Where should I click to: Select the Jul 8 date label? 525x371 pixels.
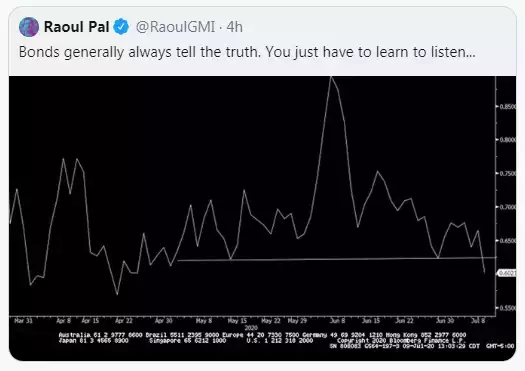tap(478, 320)
